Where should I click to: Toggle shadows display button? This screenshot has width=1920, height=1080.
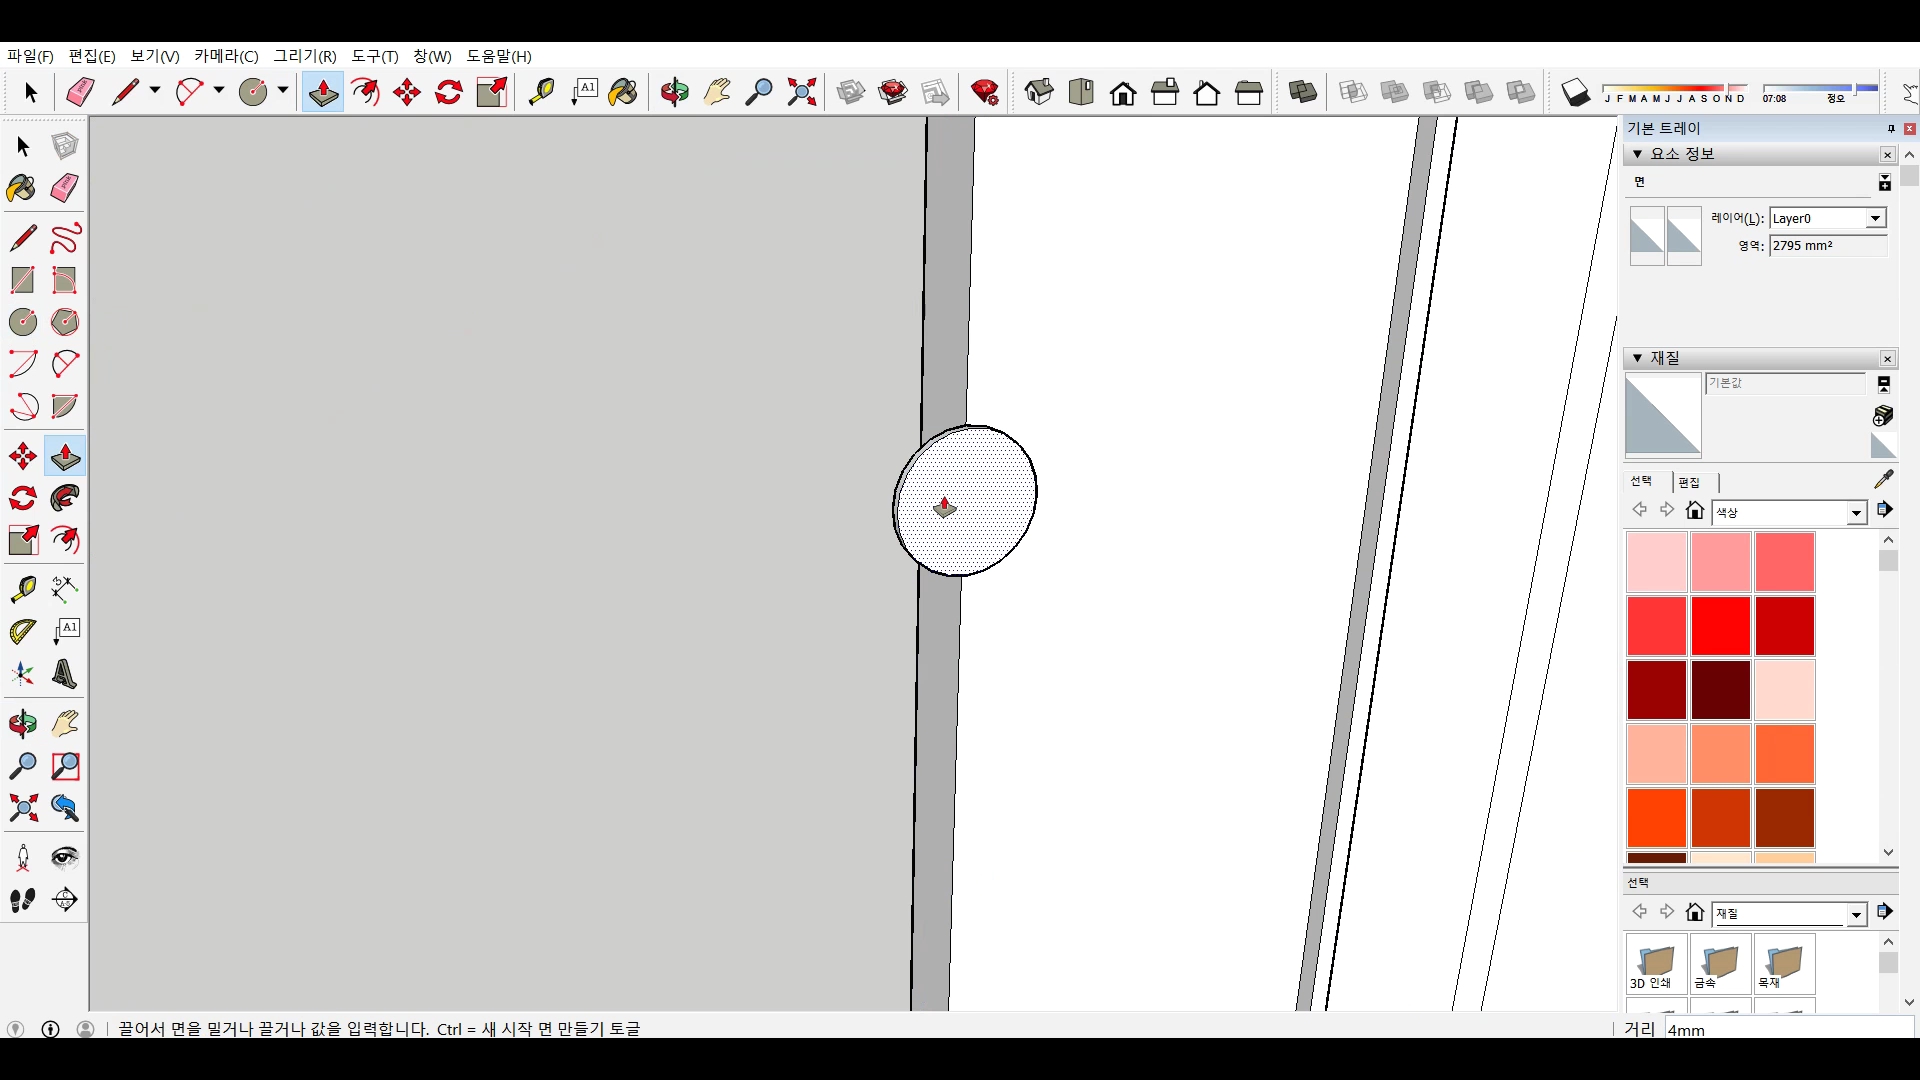pos(1575,93)
